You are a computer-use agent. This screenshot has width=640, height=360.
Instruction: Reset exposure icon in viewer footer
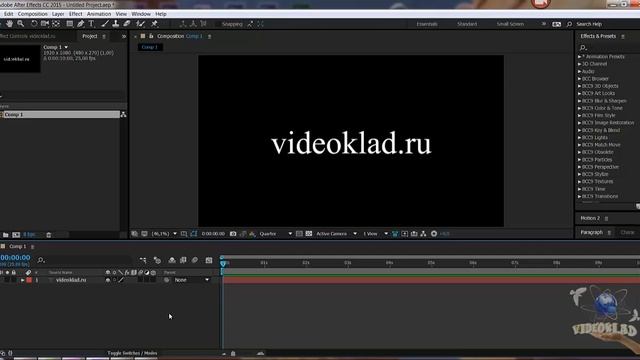click(x=434, y=234)
